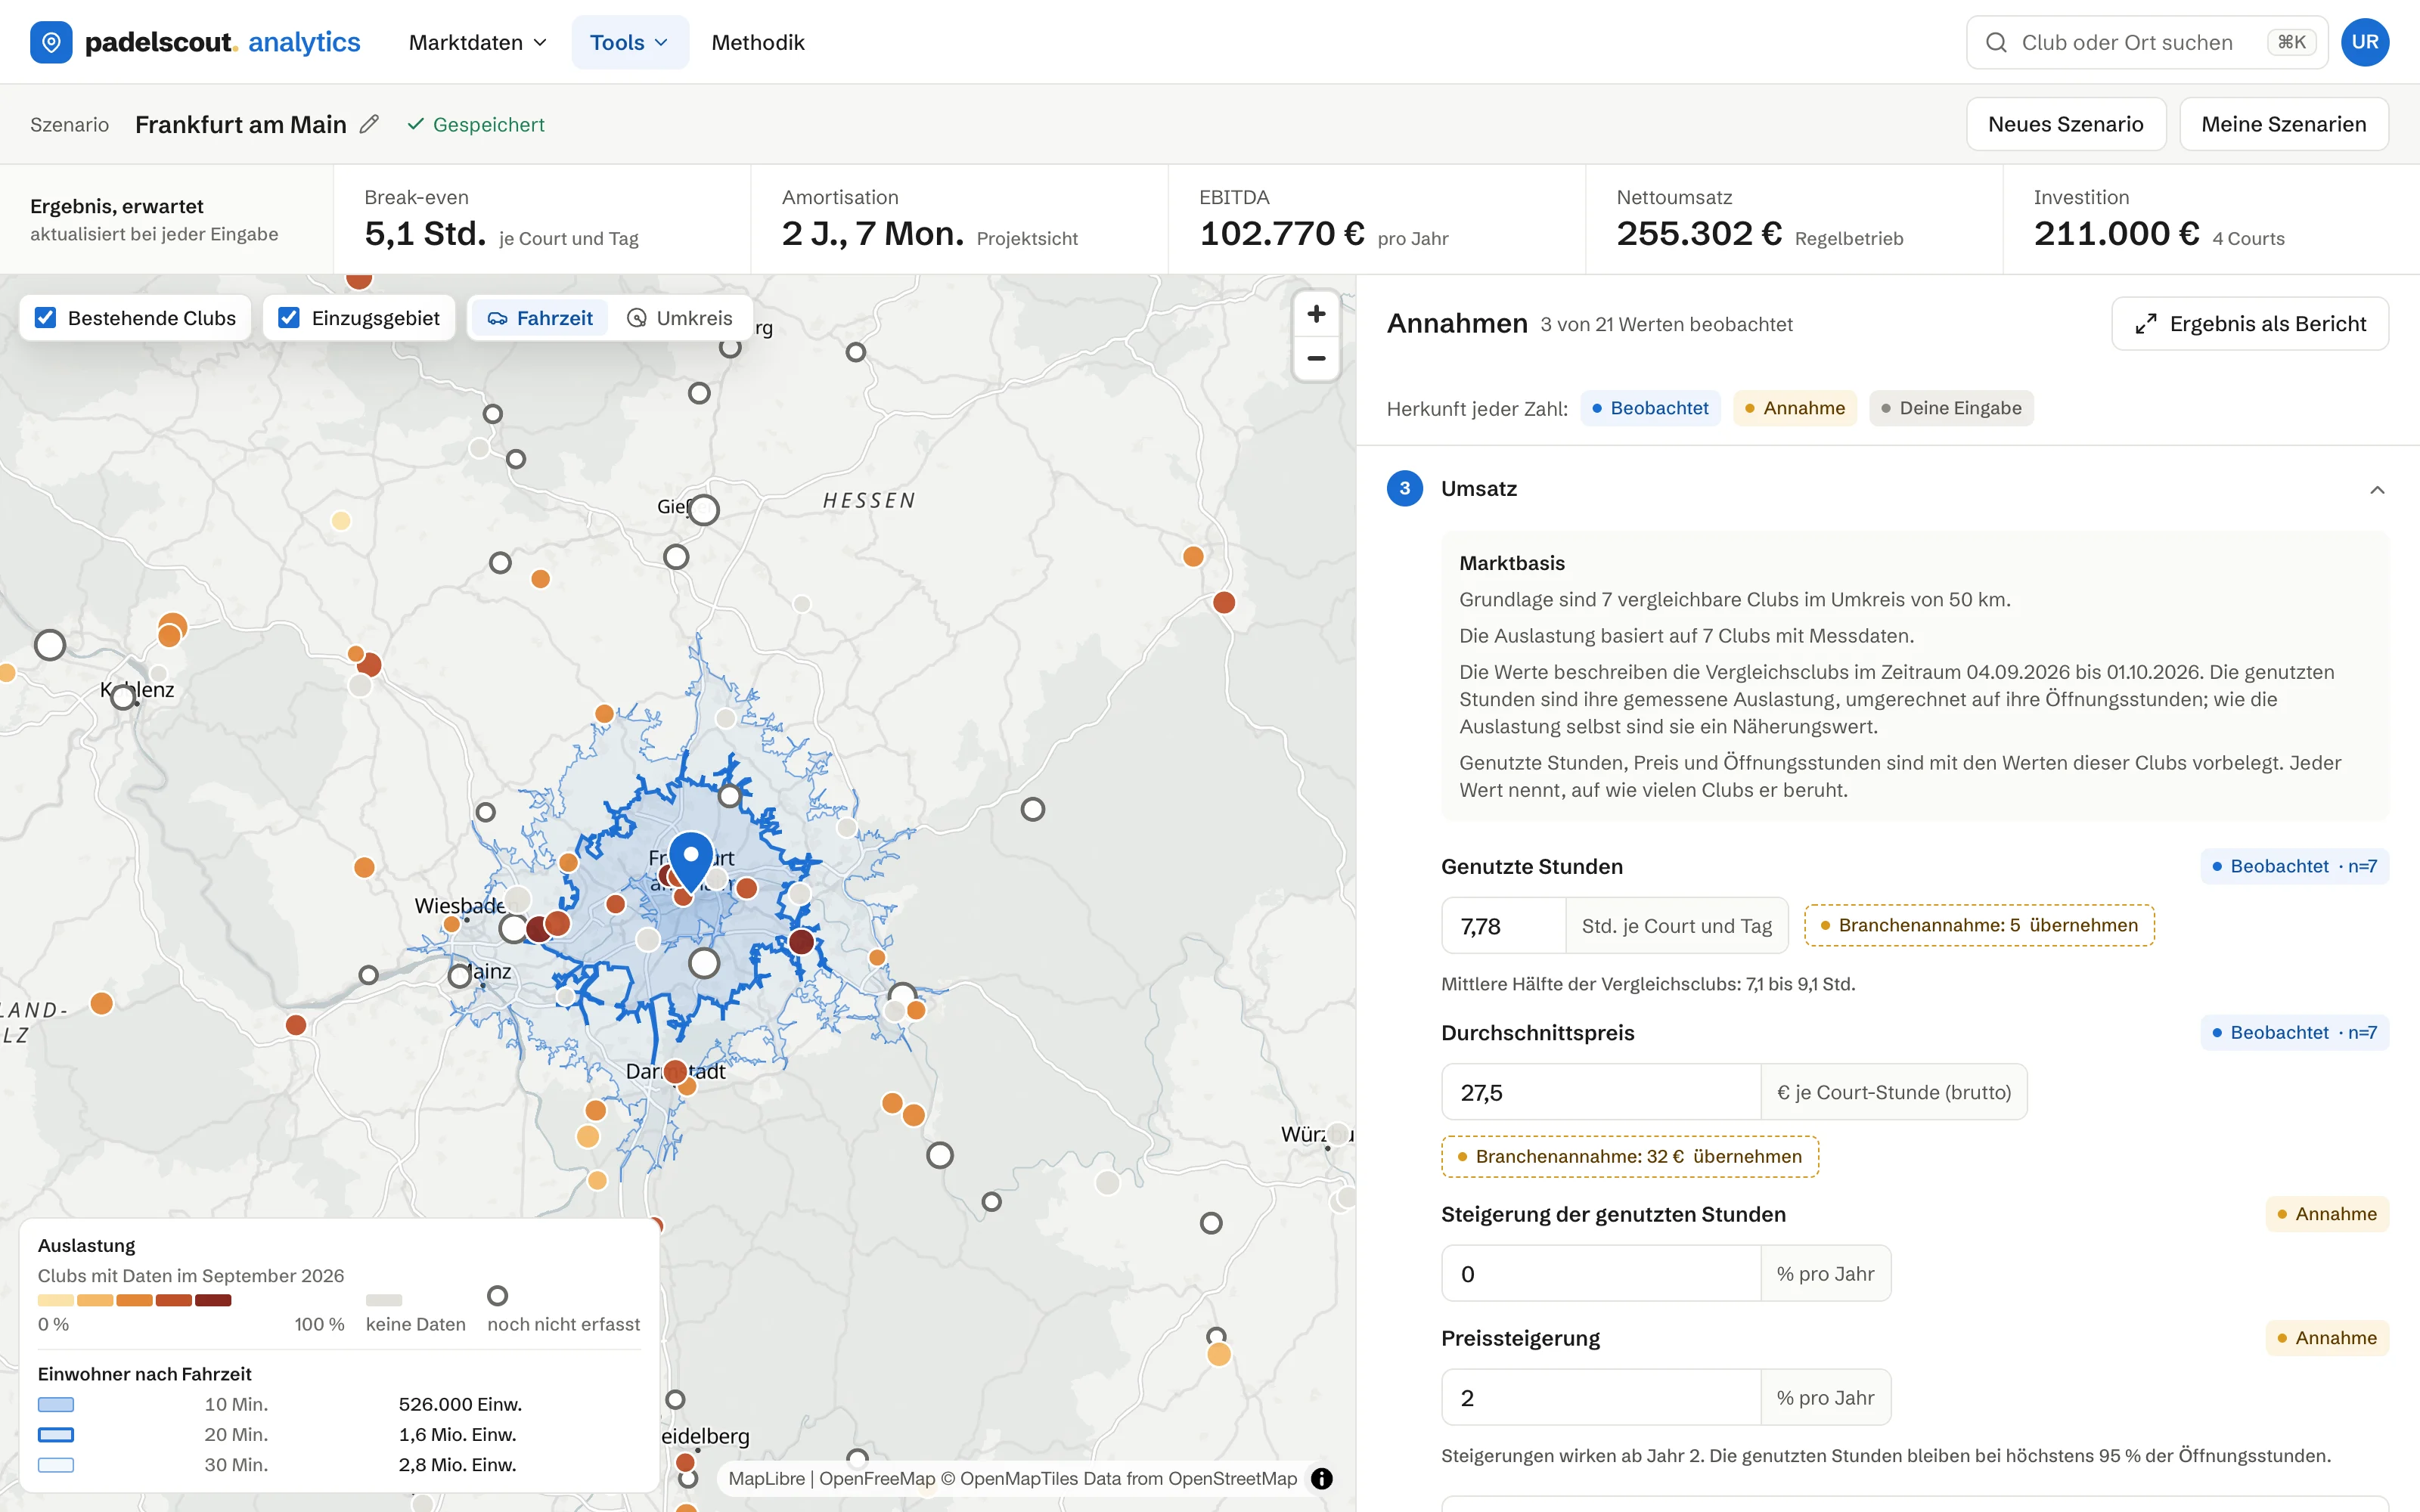Apply Branchenannahme: 32 € to Durchschnittspreis
Image resolution: width=2420 pixels, height=1512 pixels.
(x=1629, y=1156)
